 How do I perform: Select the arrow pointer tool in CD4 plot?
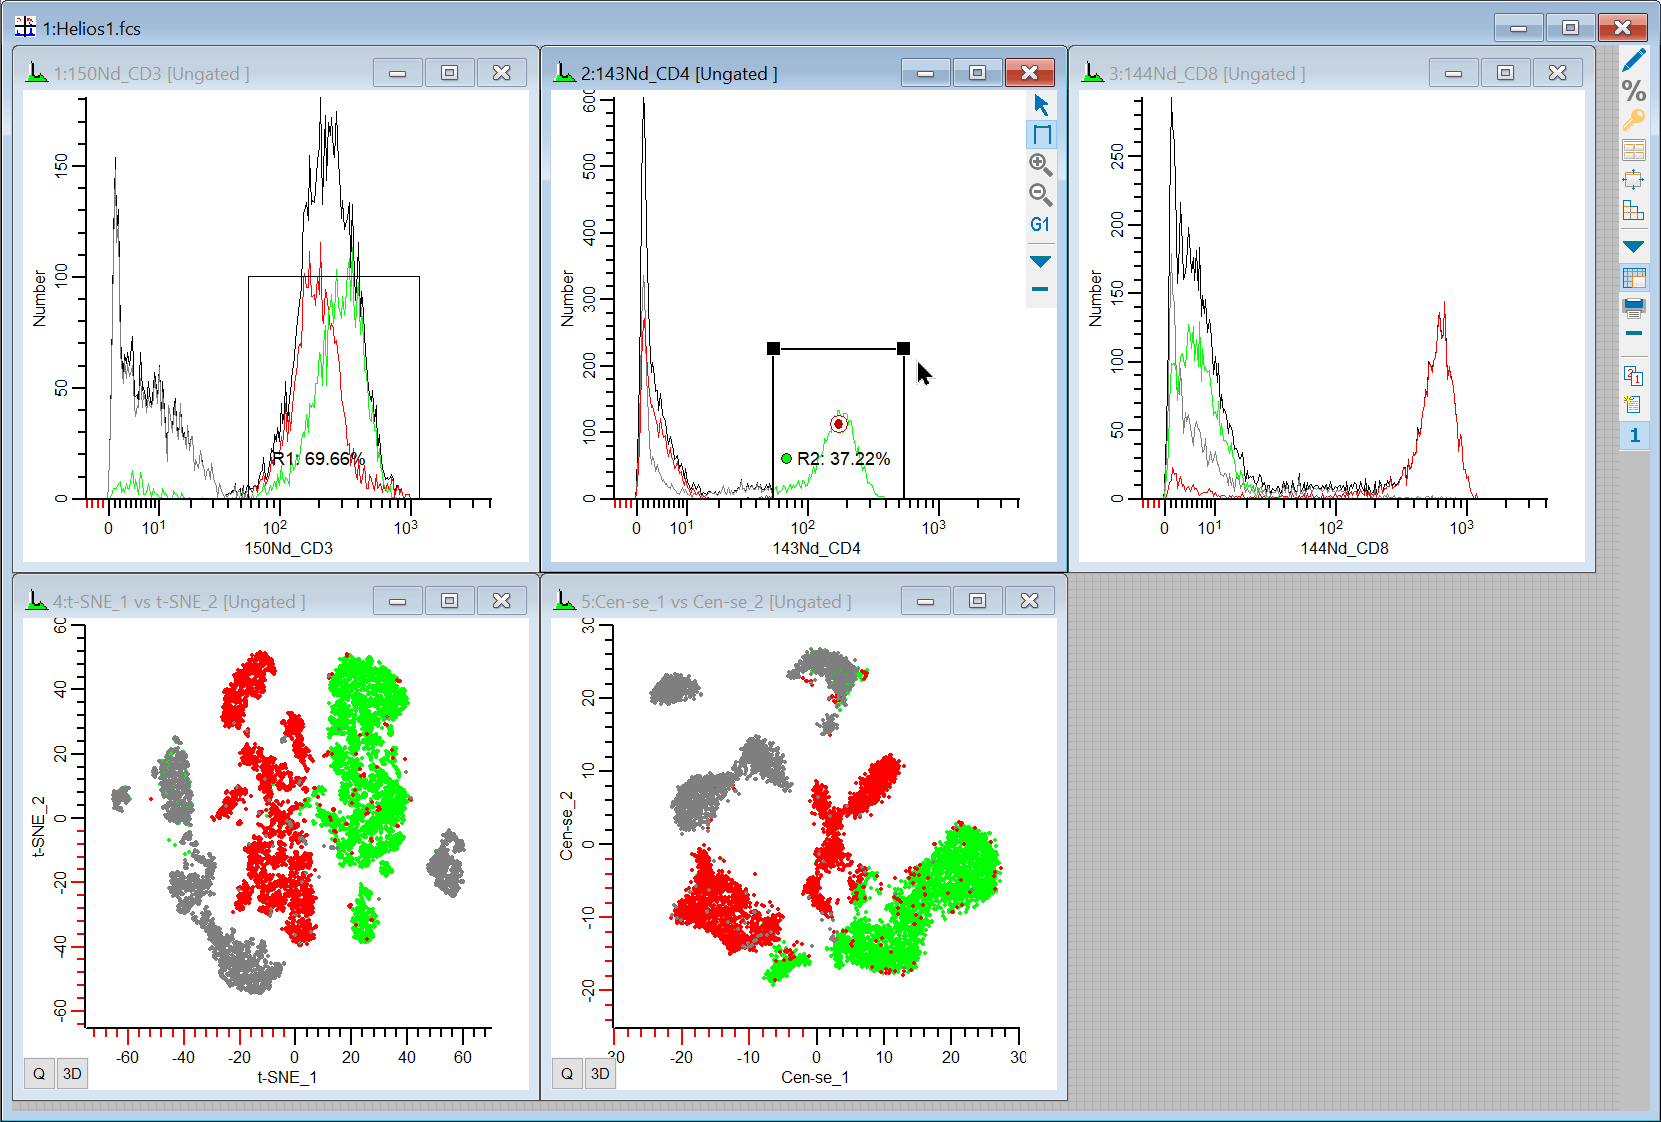(1041, 105)
